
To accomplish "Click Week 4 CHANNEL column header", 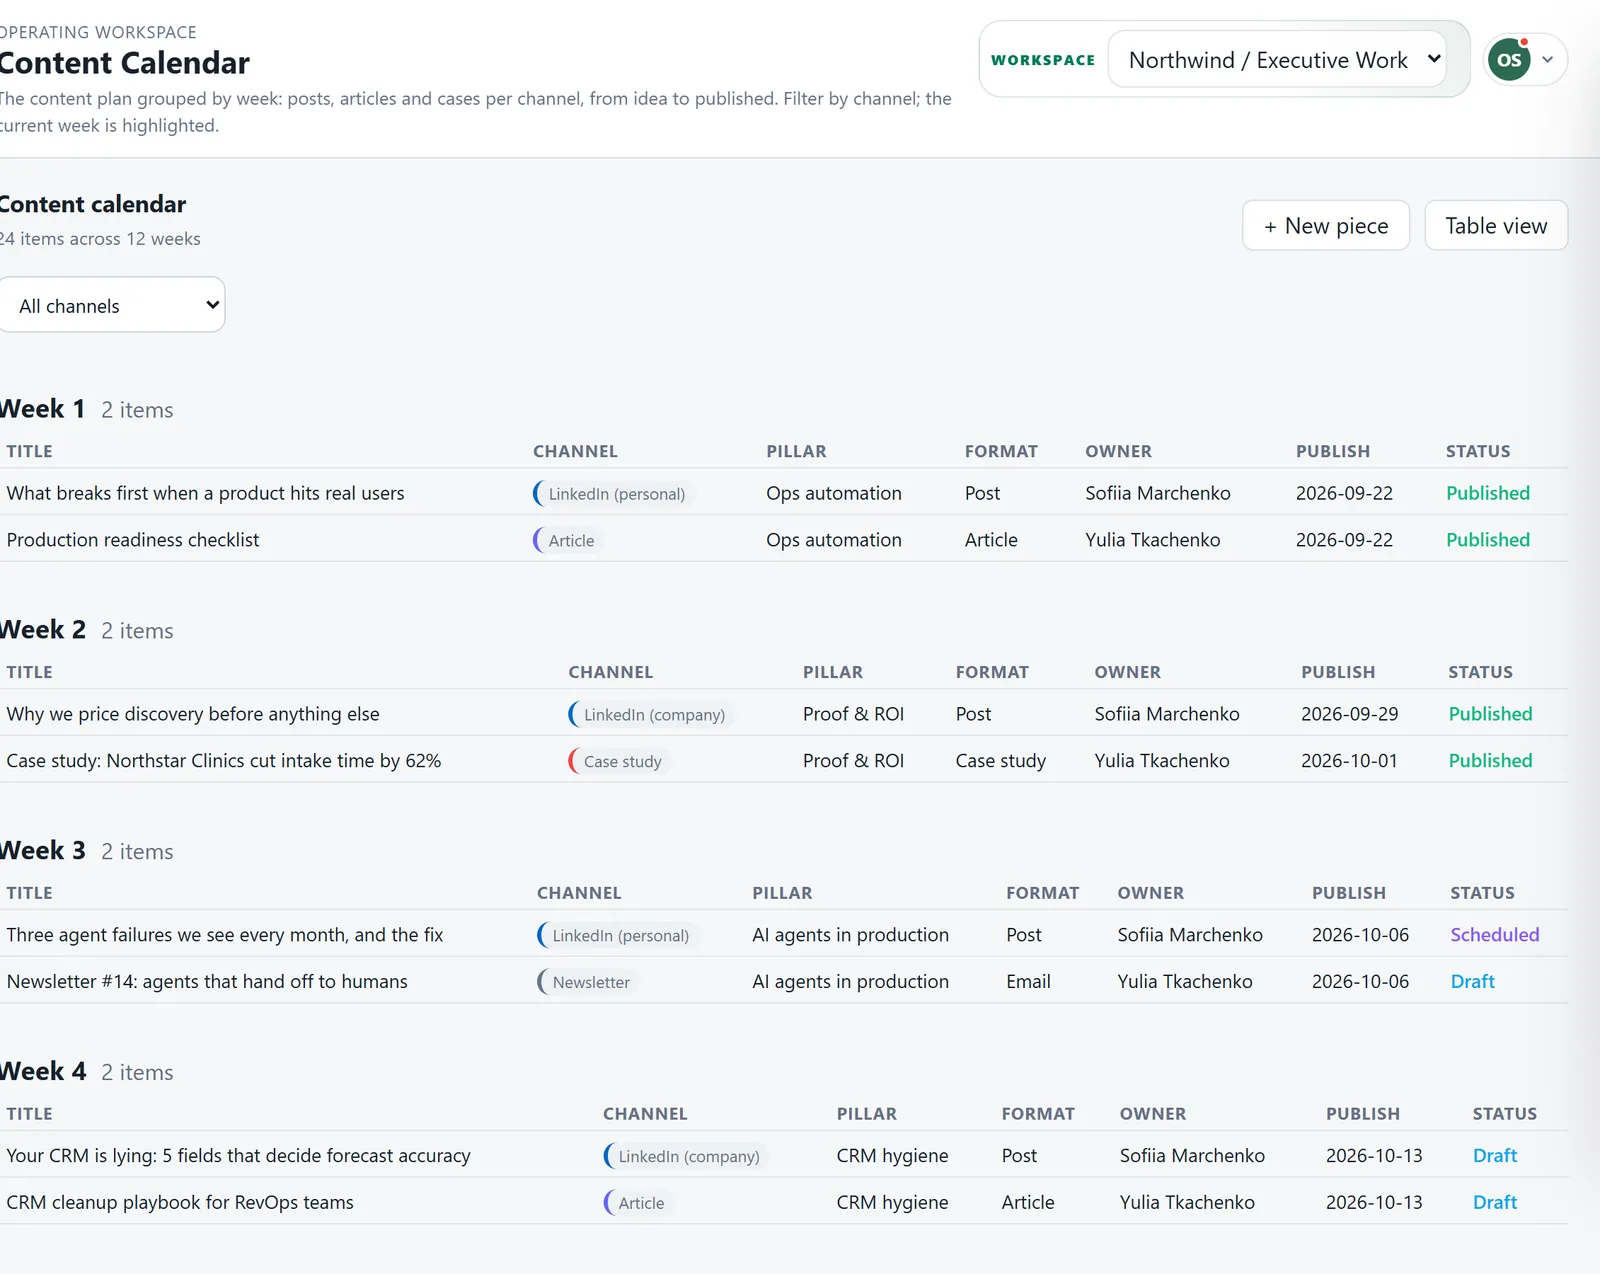I will (x=645, y=1115).
